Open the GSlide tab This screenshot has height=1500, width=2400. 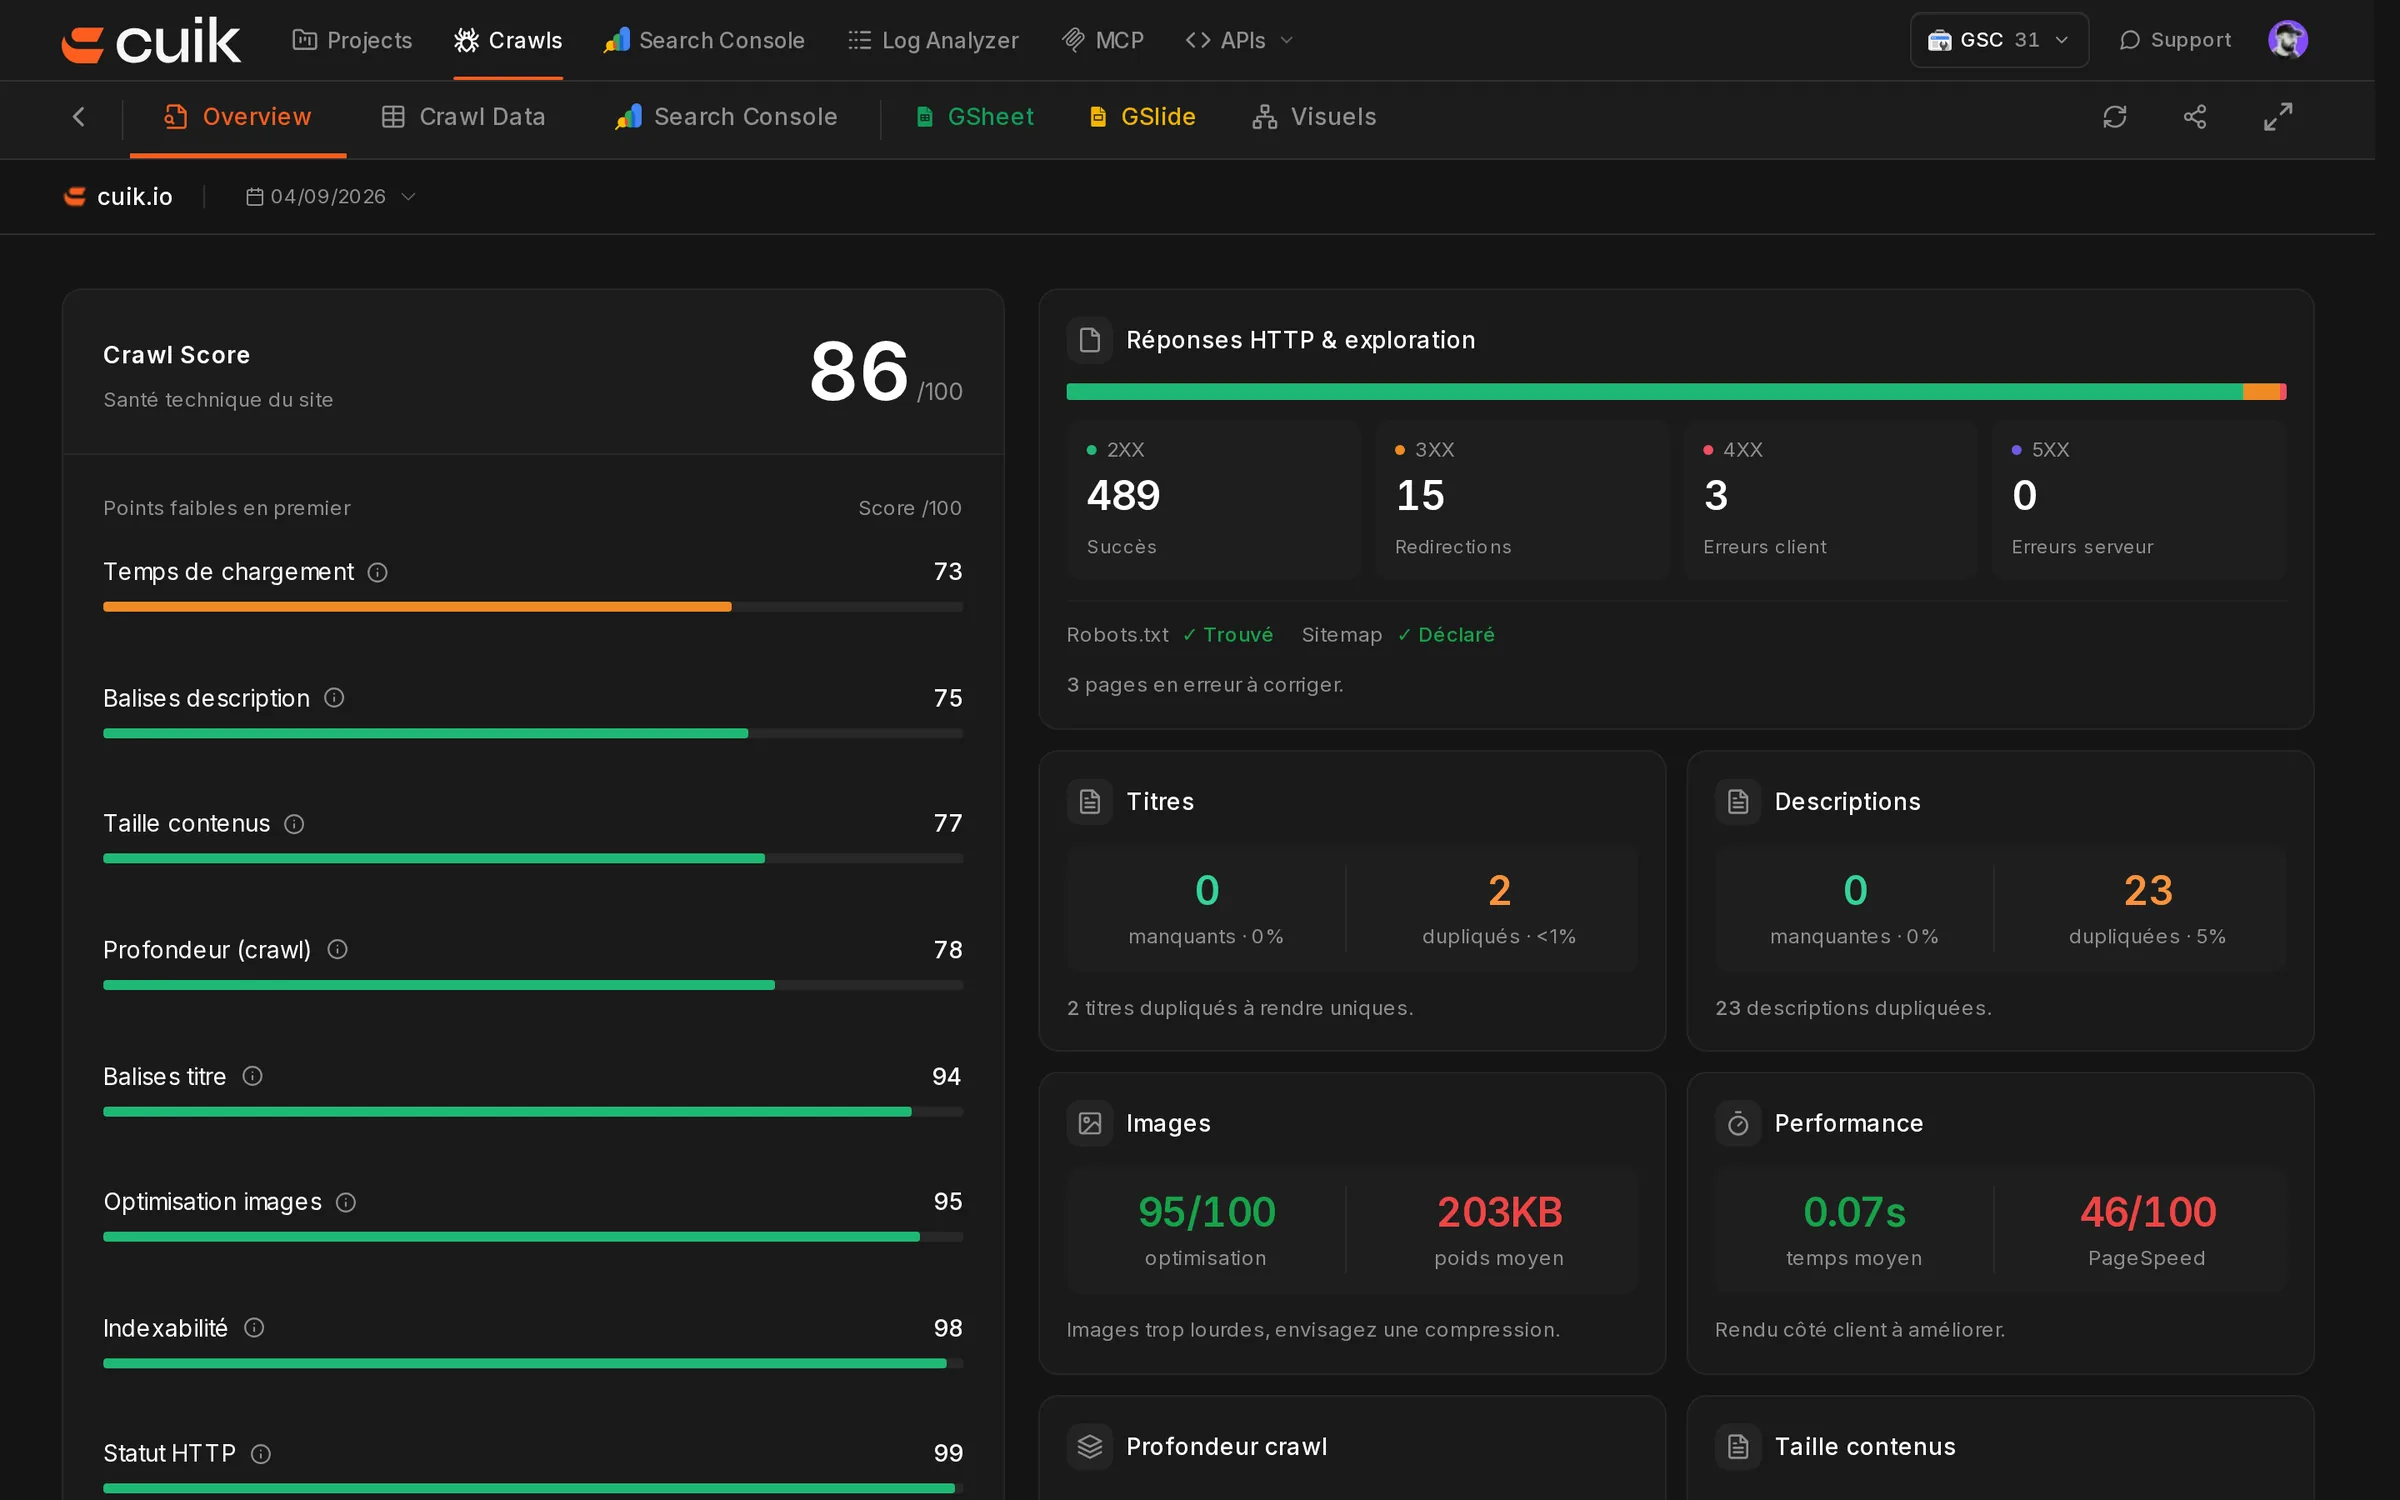1142,117
